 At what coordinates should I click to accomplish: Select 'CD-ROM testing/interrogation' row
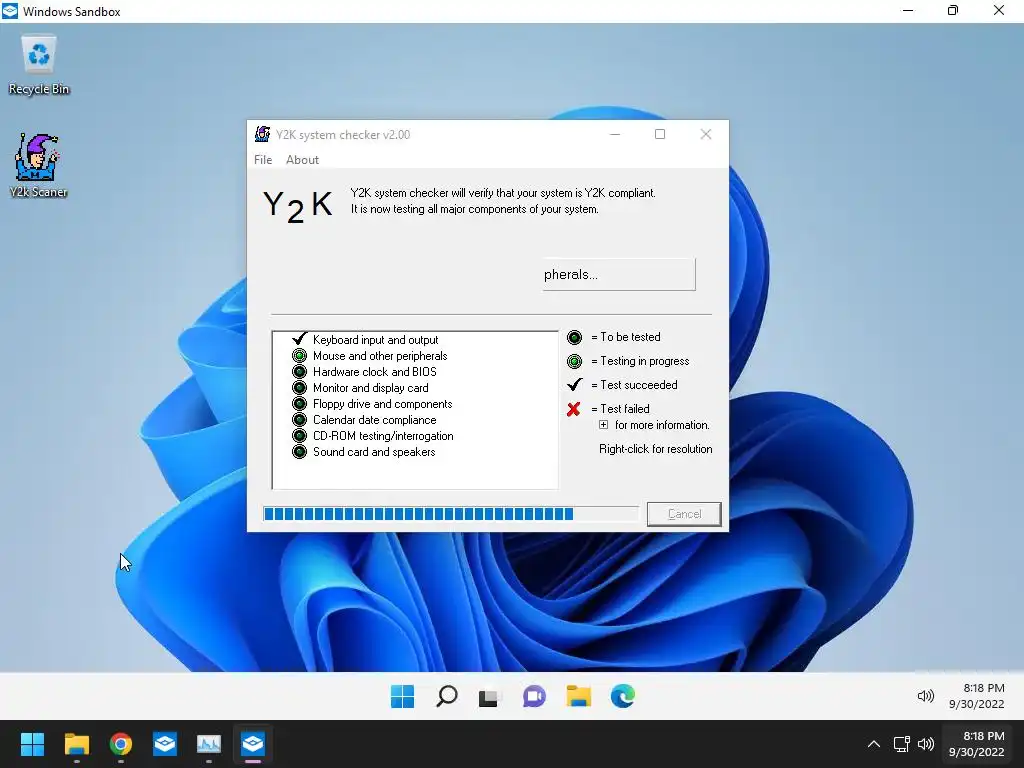pyautogui.click(x=383, y=436)
